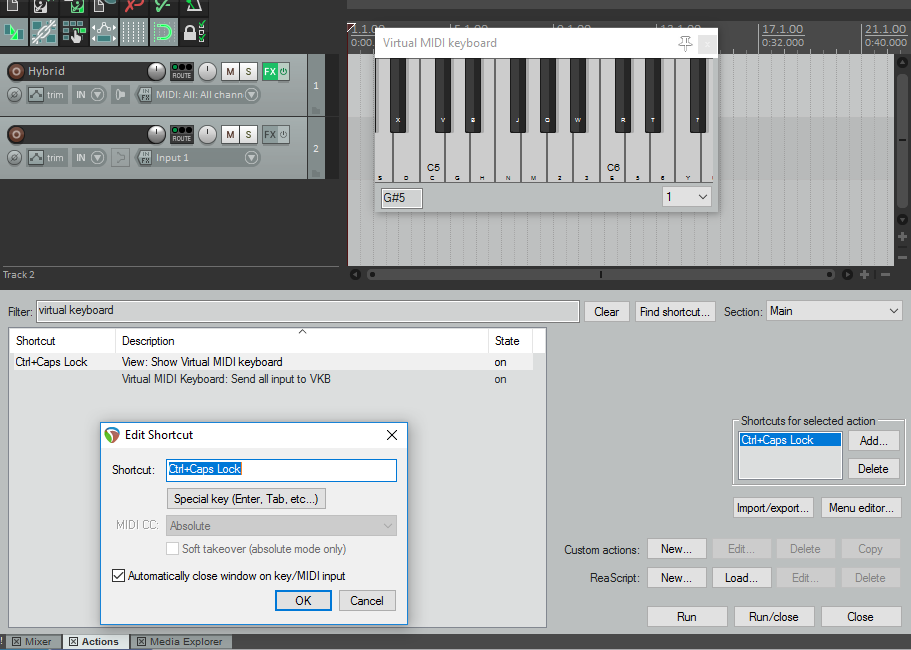Click Run/close button
This screenshot has width=911, height=650.
[774, 617]
